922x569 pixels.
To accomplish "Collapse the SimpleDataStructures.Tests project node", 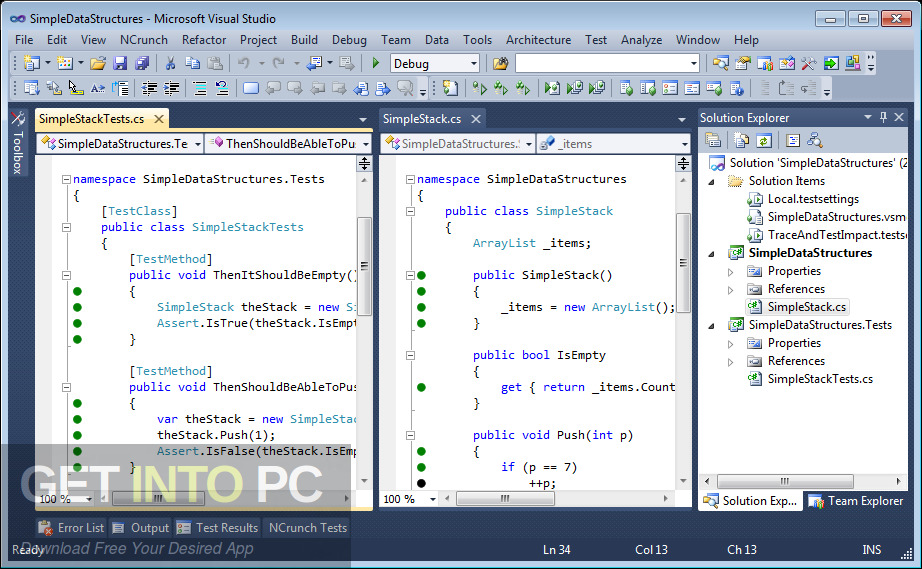I will 711,326.
